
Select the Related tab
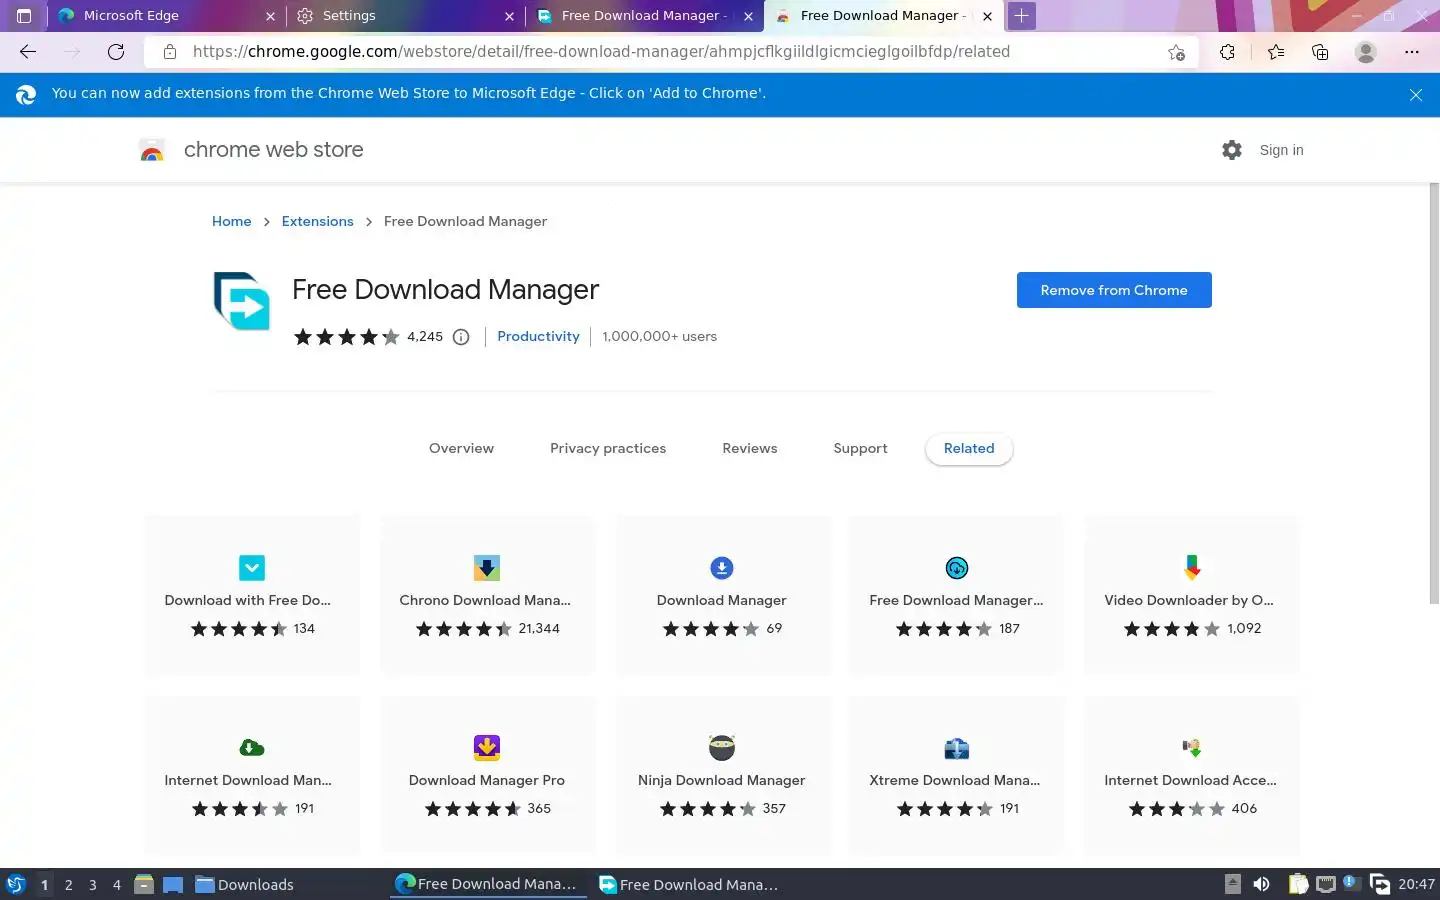pyautogui.click(x=969, y=449)
